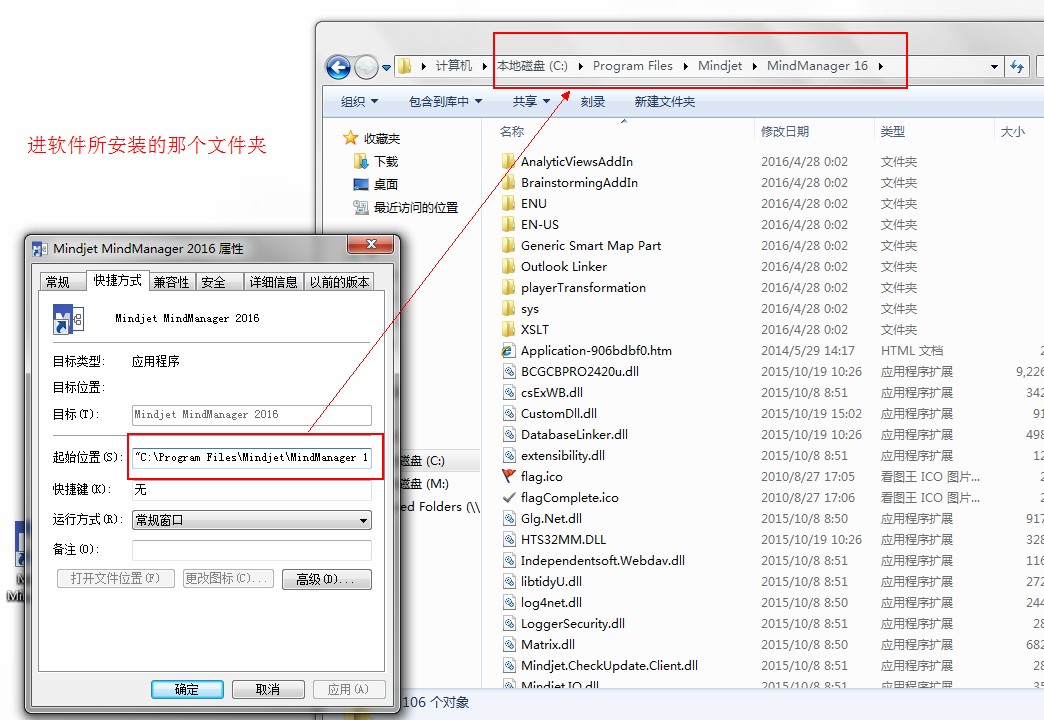Viewport: 1044px width, 720px height.
Task: Click the Program Files breadcrumb
Action: pos(633,65)
